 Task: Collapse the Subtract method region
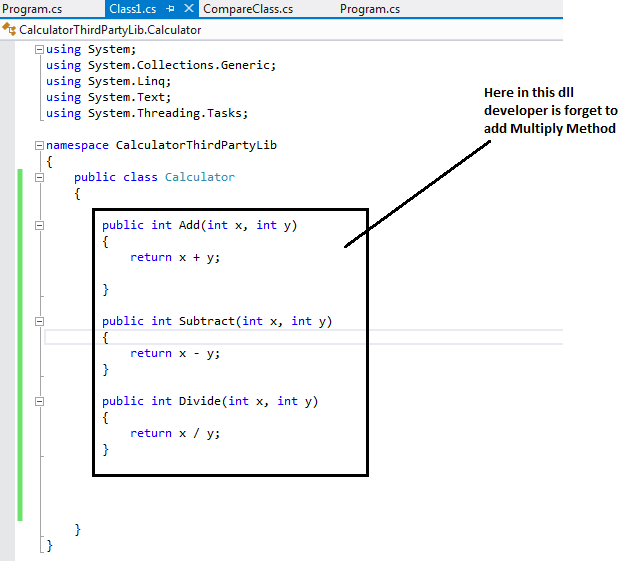coord(39,321)
